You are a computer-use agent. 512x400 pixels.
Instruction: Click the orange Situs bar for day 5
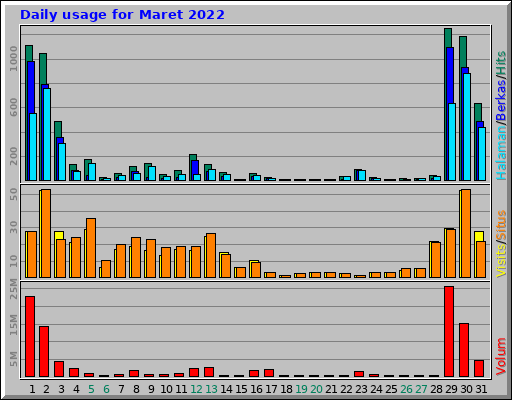(91, 248)
